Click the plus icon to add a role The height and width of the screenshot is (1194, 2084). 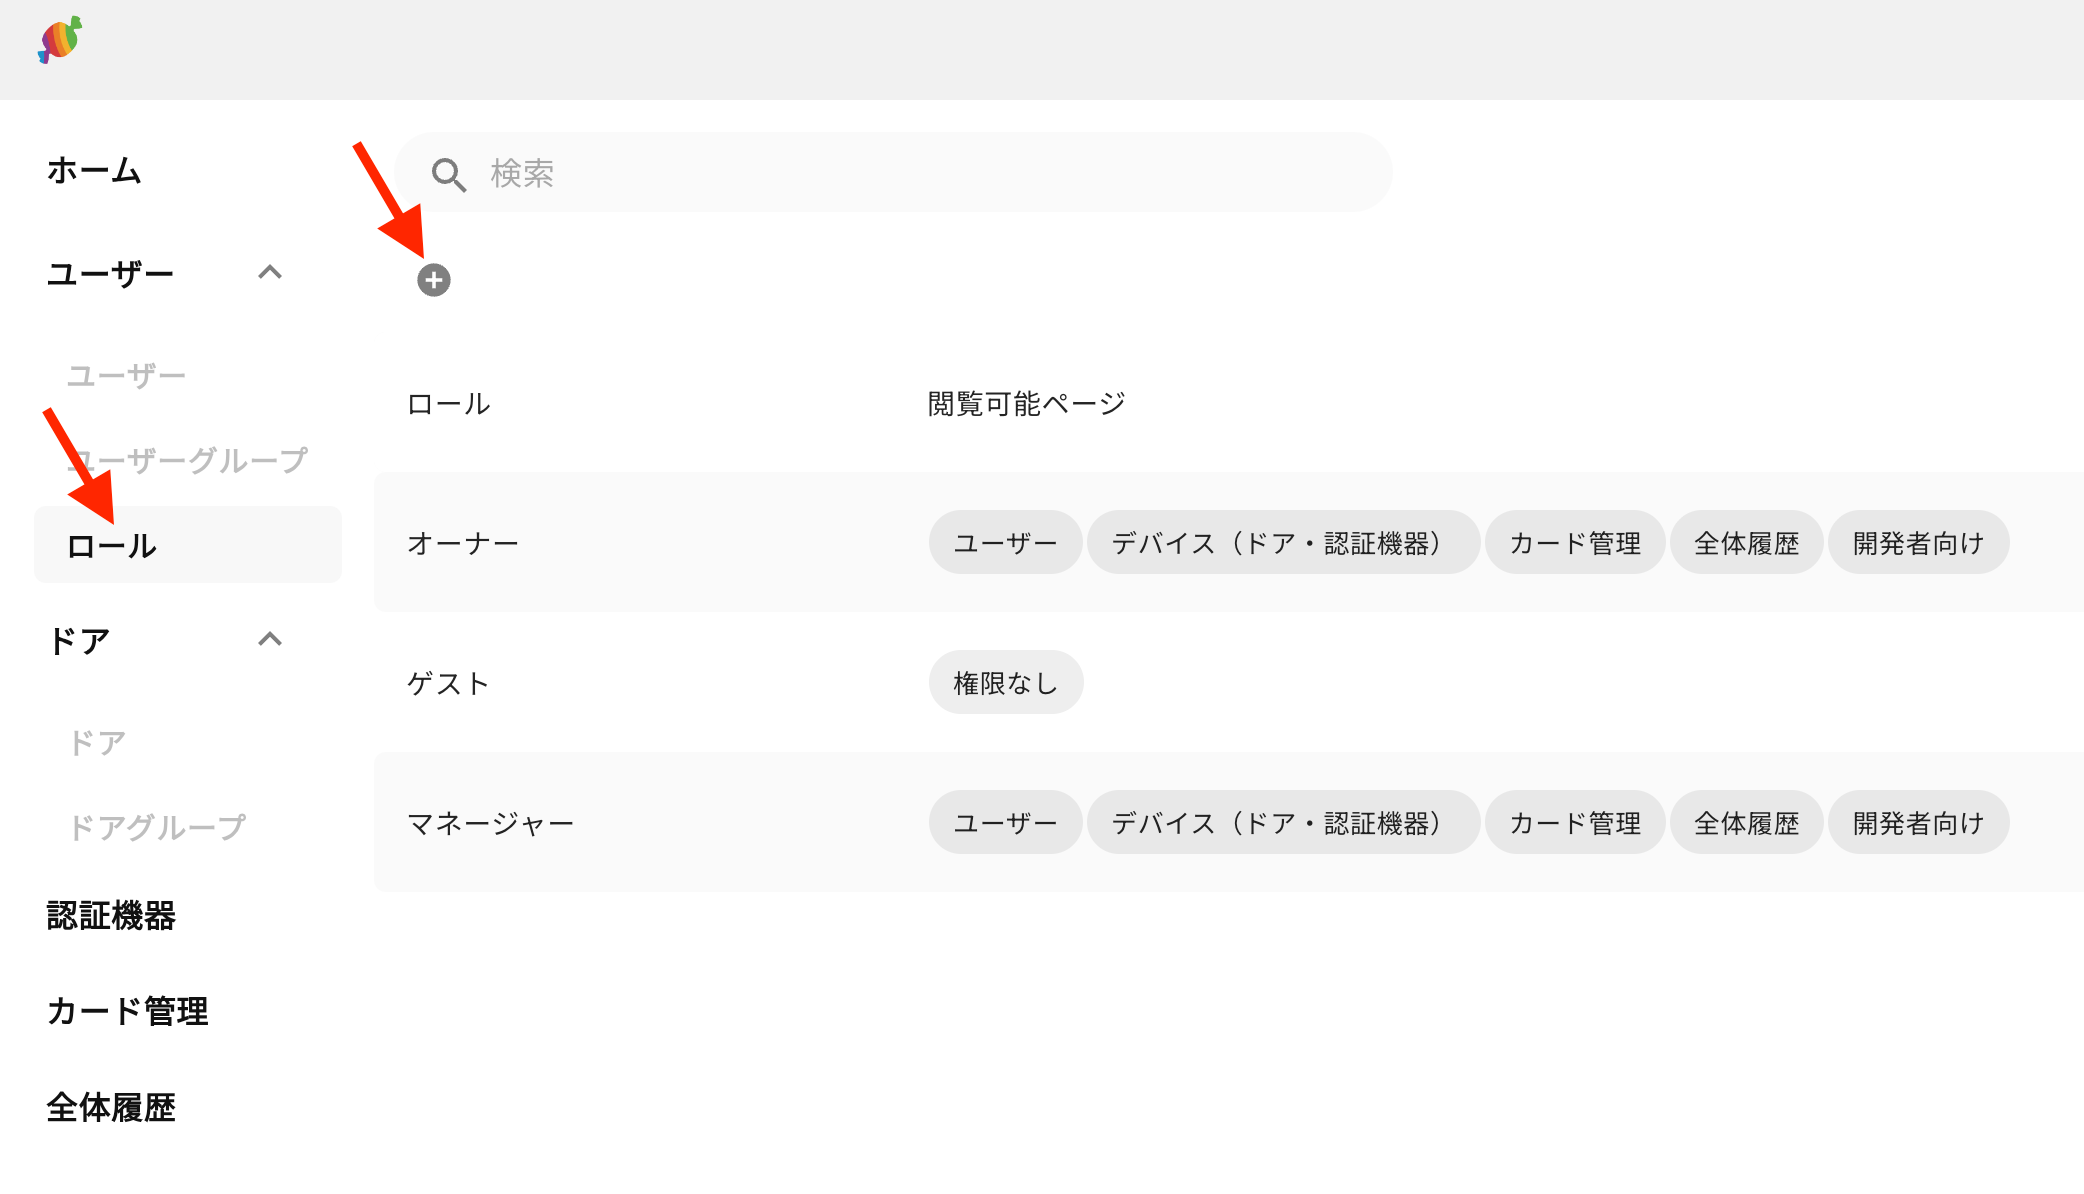[x=434, y=281]
